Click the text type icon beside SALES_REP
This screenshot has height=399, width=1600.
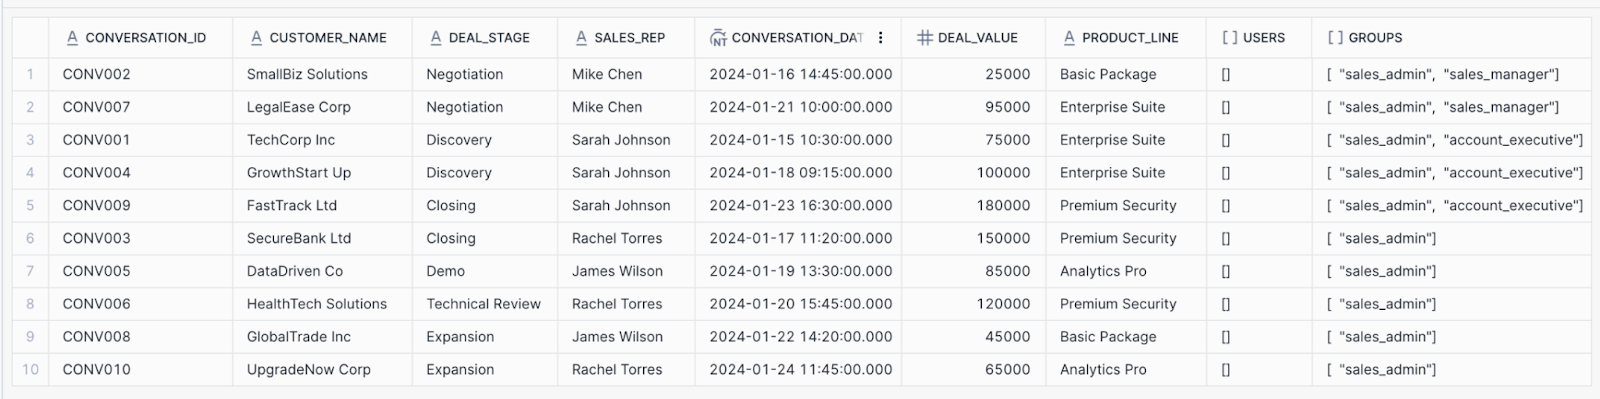581,38
